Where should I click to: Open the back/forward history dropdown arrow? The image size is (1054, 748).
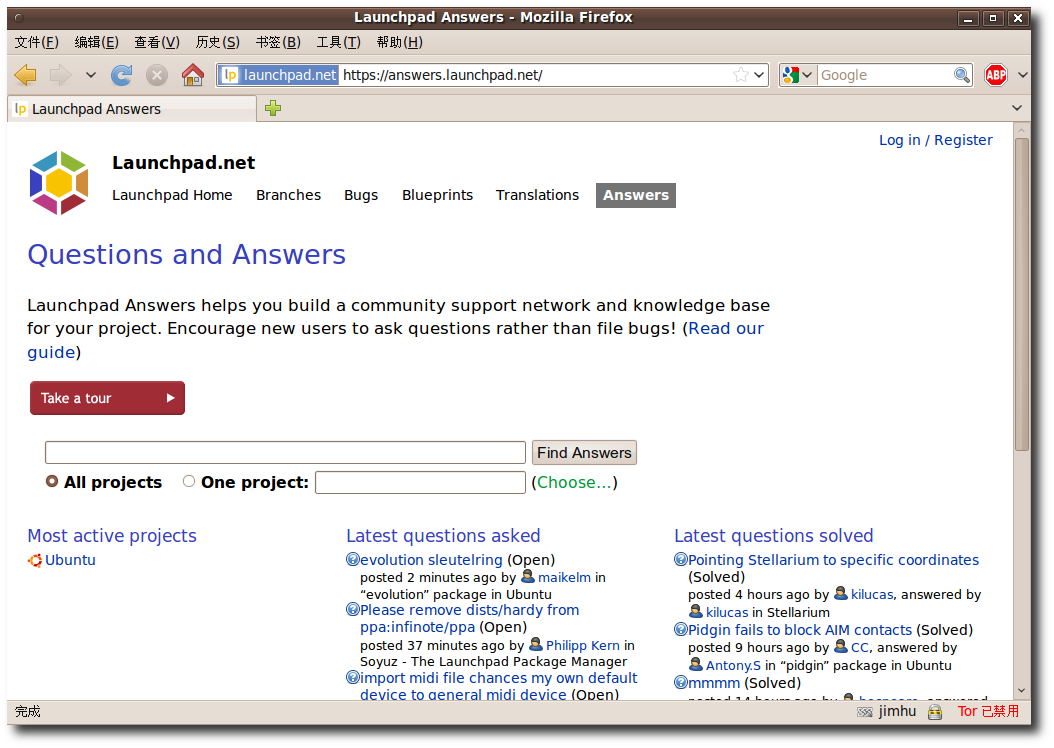[x=91, y=75]
